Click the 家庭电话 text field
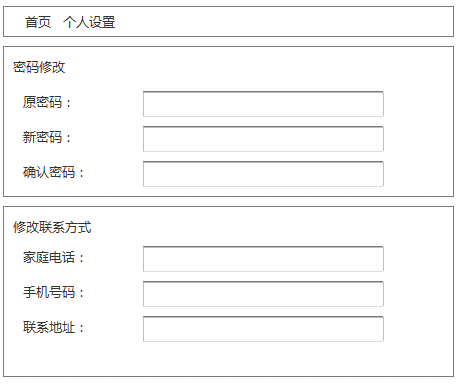This screenshot has width=458, height=384. 263,259
